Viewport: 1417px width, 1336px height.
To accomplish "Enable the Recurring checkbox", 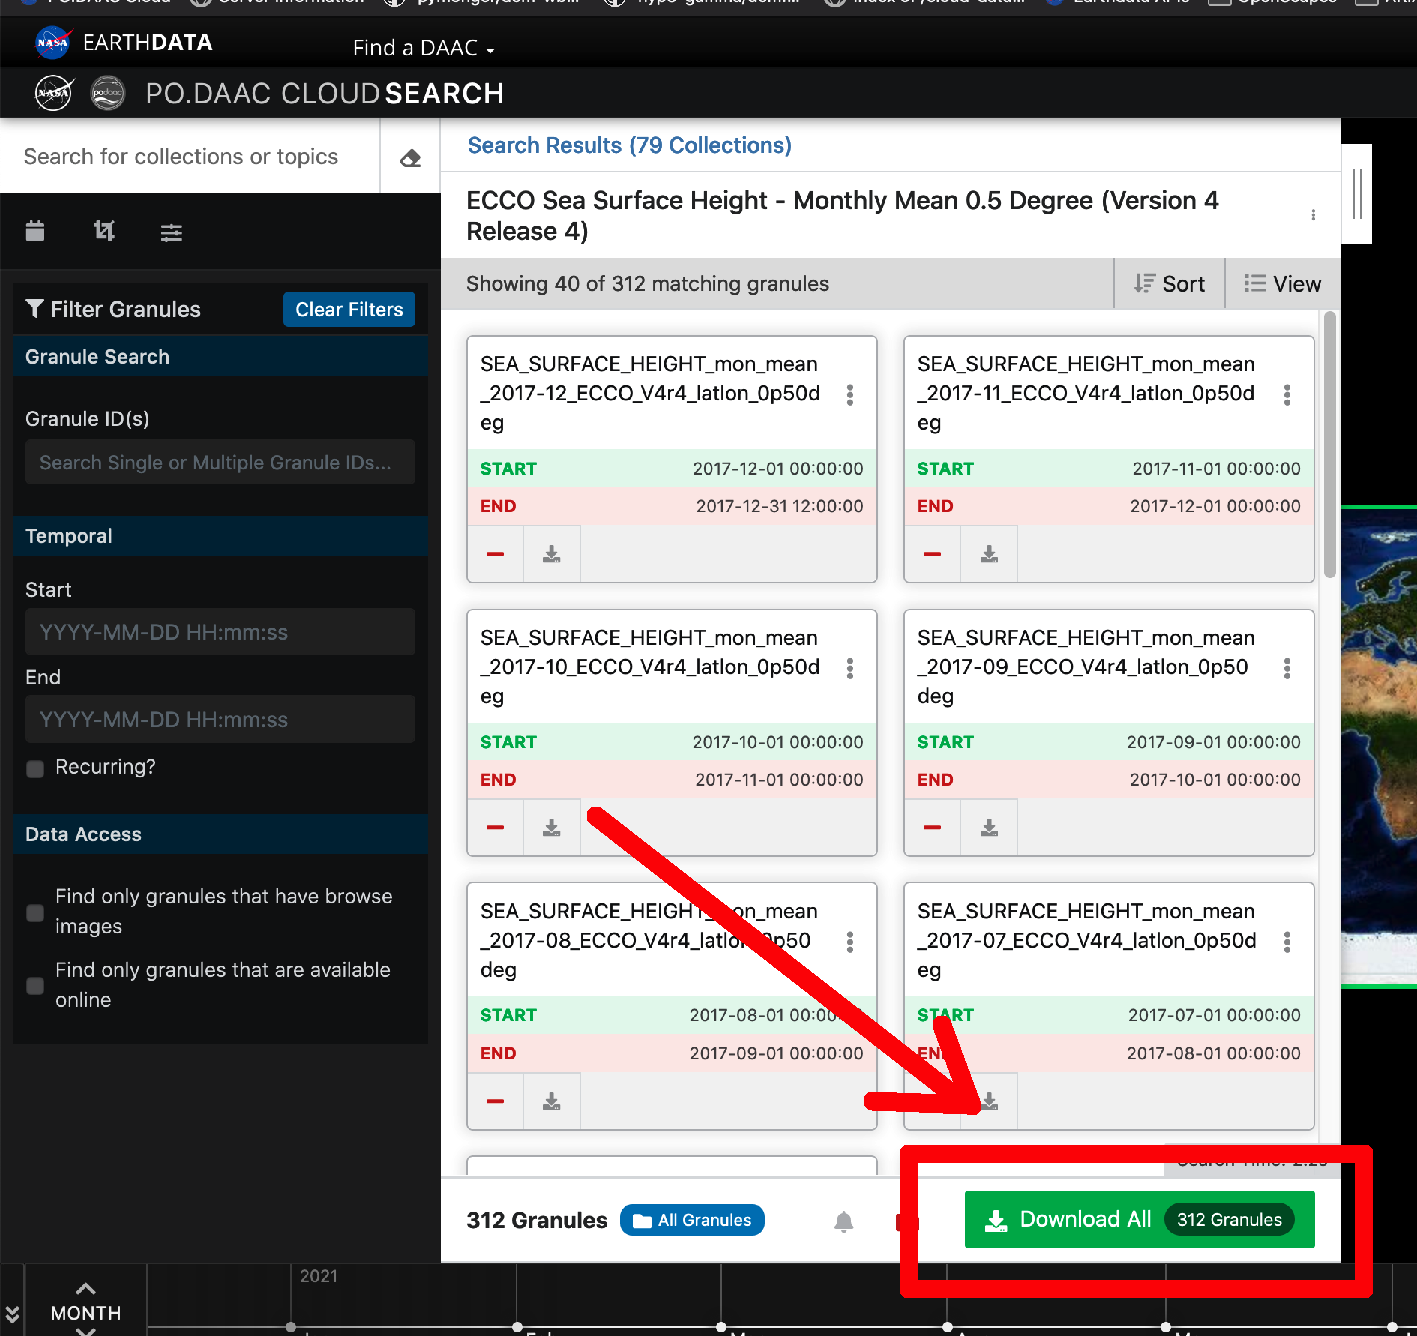I will click(35, 768).
